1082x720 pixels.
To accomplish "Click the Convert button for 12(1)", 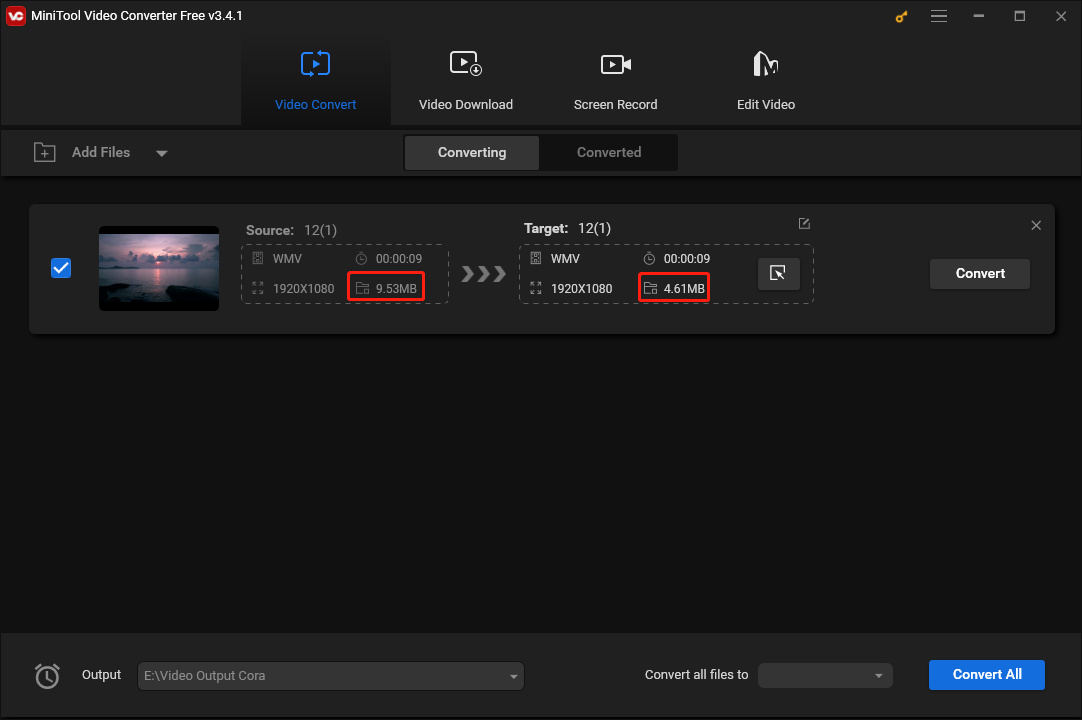I will point(979,273).
